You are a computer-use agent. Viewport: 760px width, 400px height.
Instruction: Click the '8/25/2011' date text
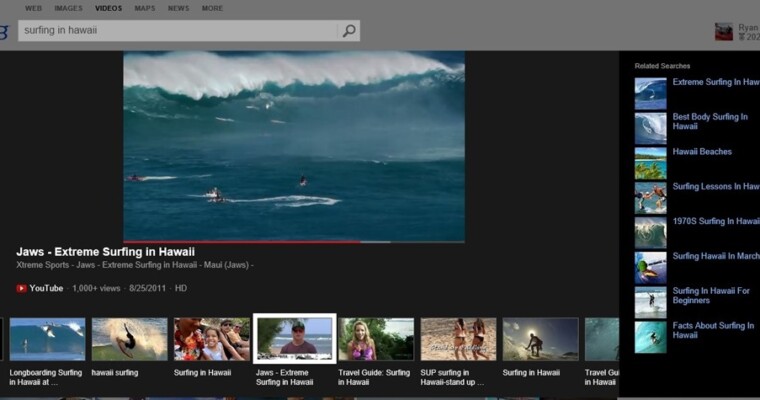147,288
